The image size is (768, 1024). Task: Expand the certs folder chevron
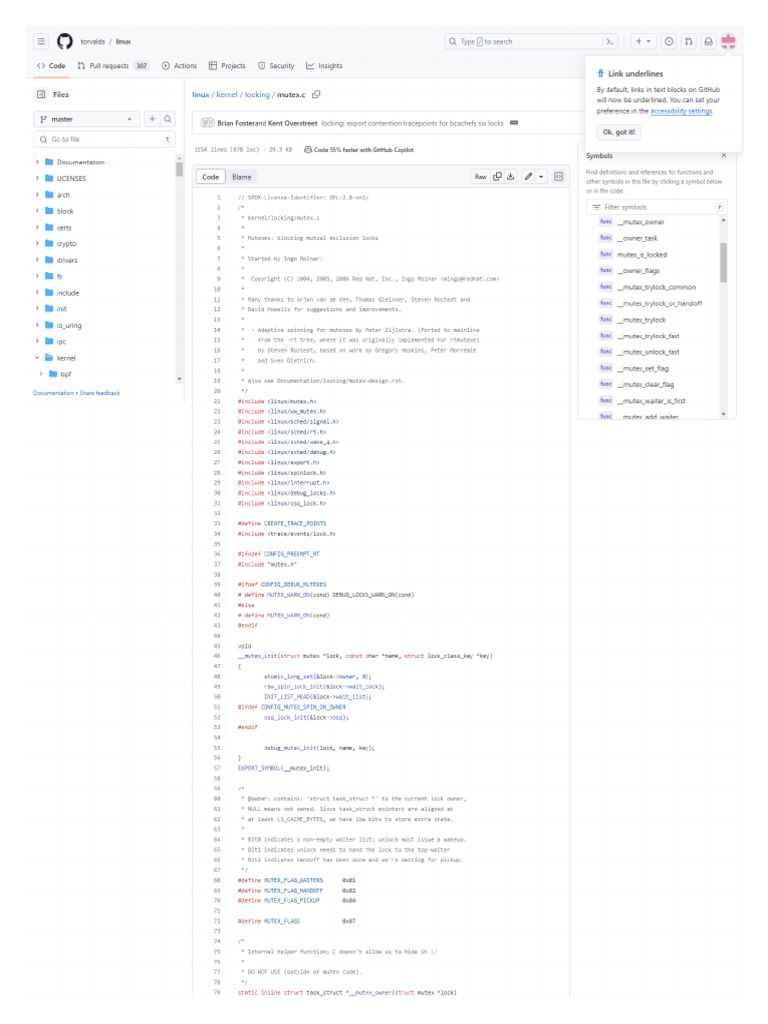tap(37, 227)
